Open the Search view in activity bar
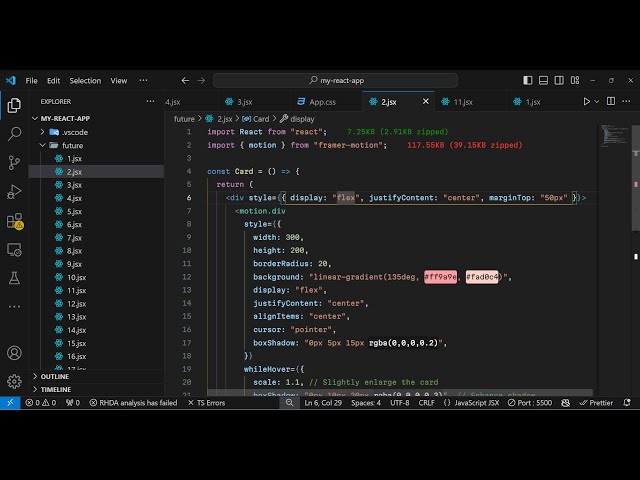This screenshot has height=480, width=640. [x=14, y=133]
